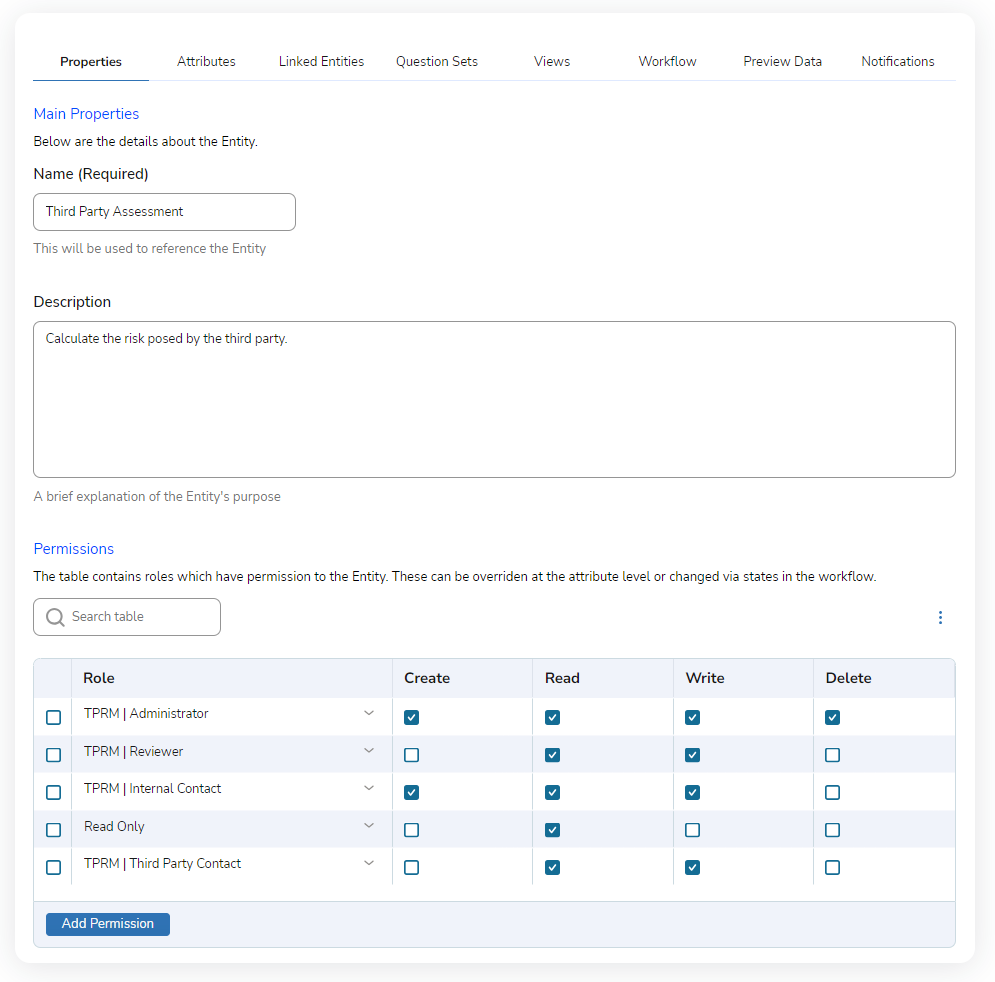This screenshot has width=995, height=982.
Task: Uncheck Delete permission for TPRM Administrator
Action: coord(832,717)
